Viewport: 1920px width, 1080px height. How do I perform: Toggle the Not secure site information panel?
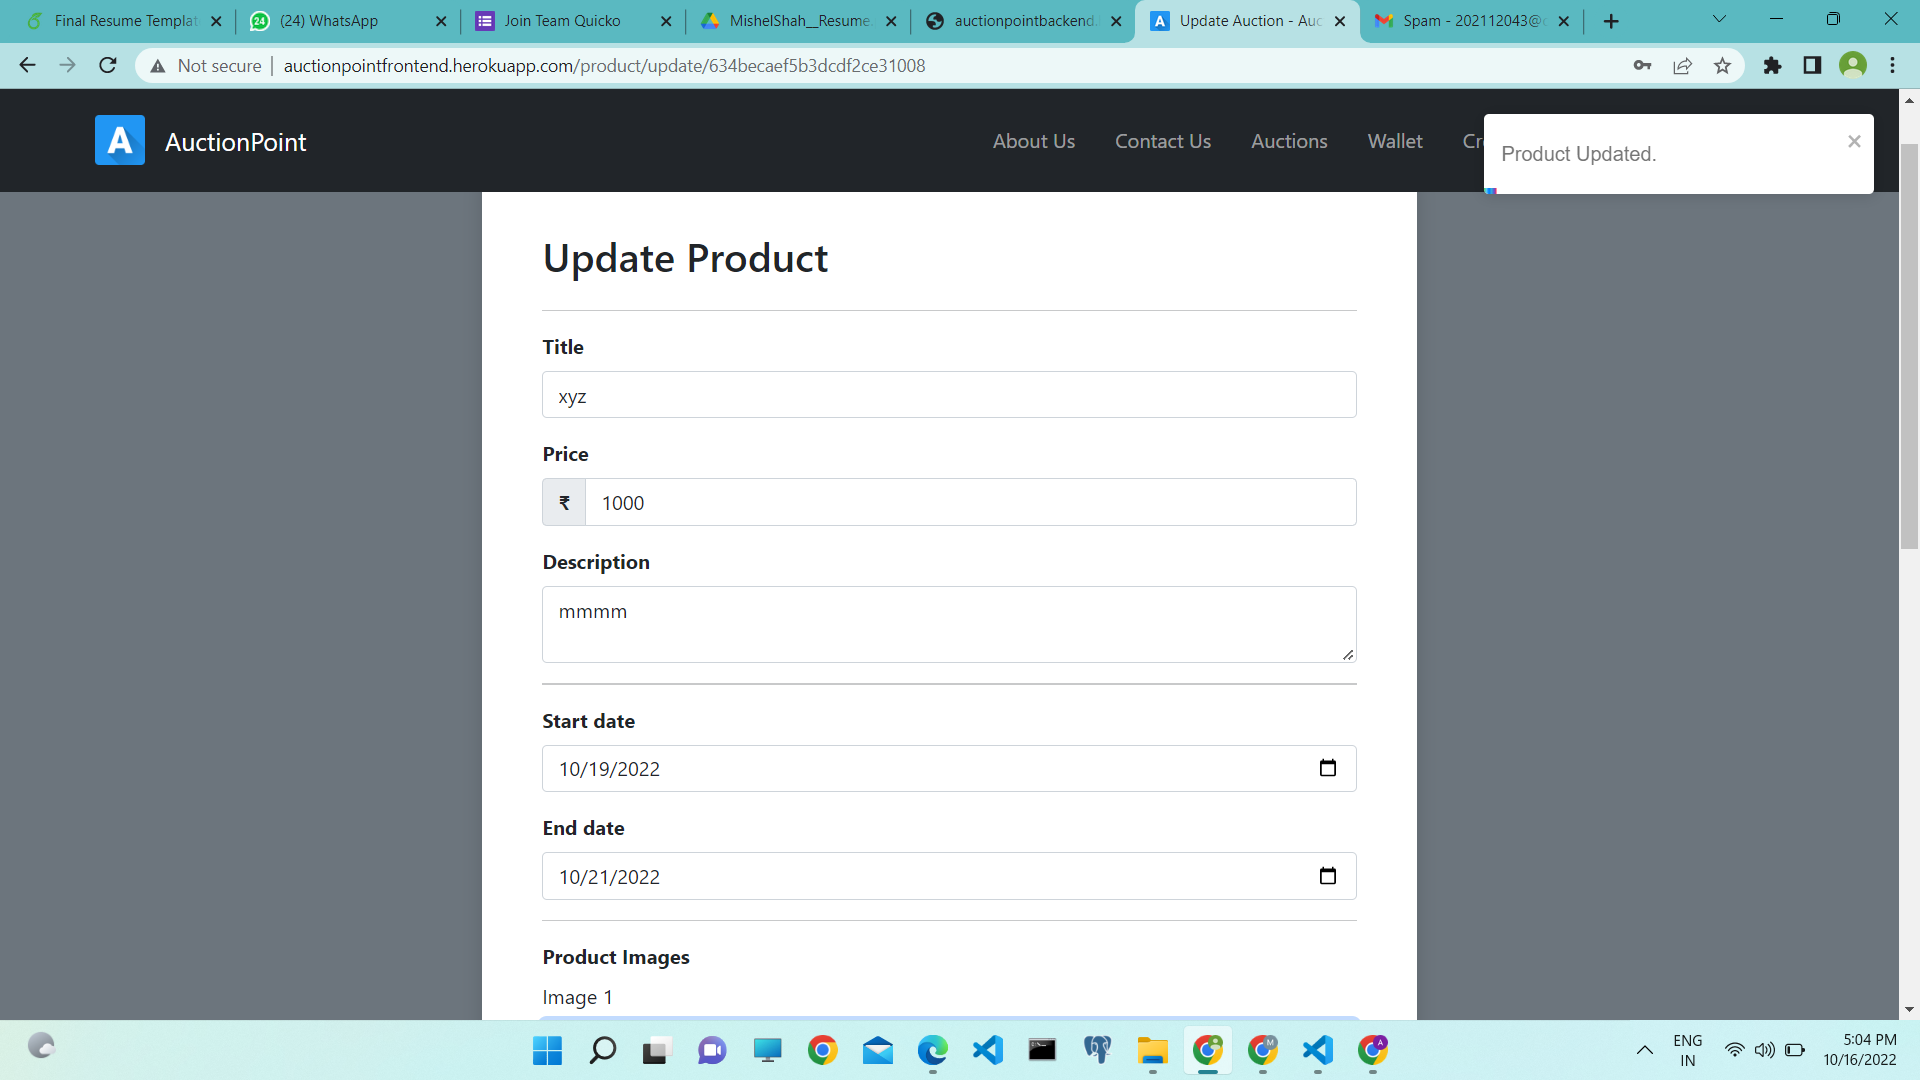coord(205,65)
